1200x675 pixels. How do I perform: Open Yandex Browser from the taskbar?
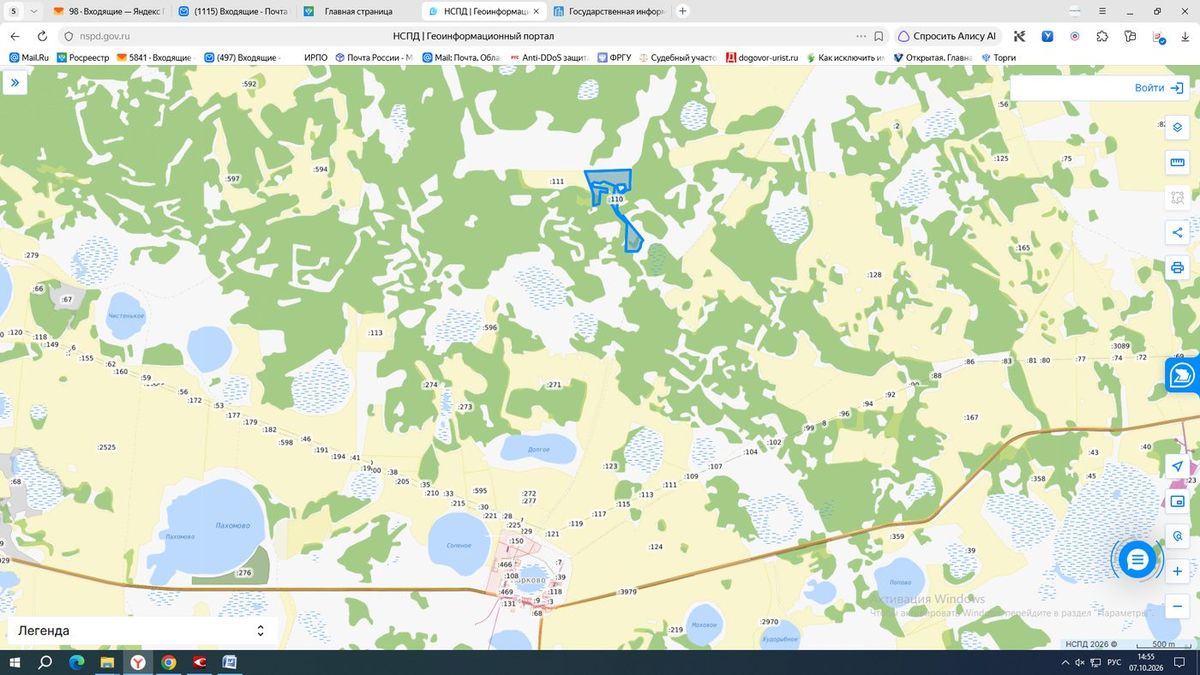(x=138, y=662)
